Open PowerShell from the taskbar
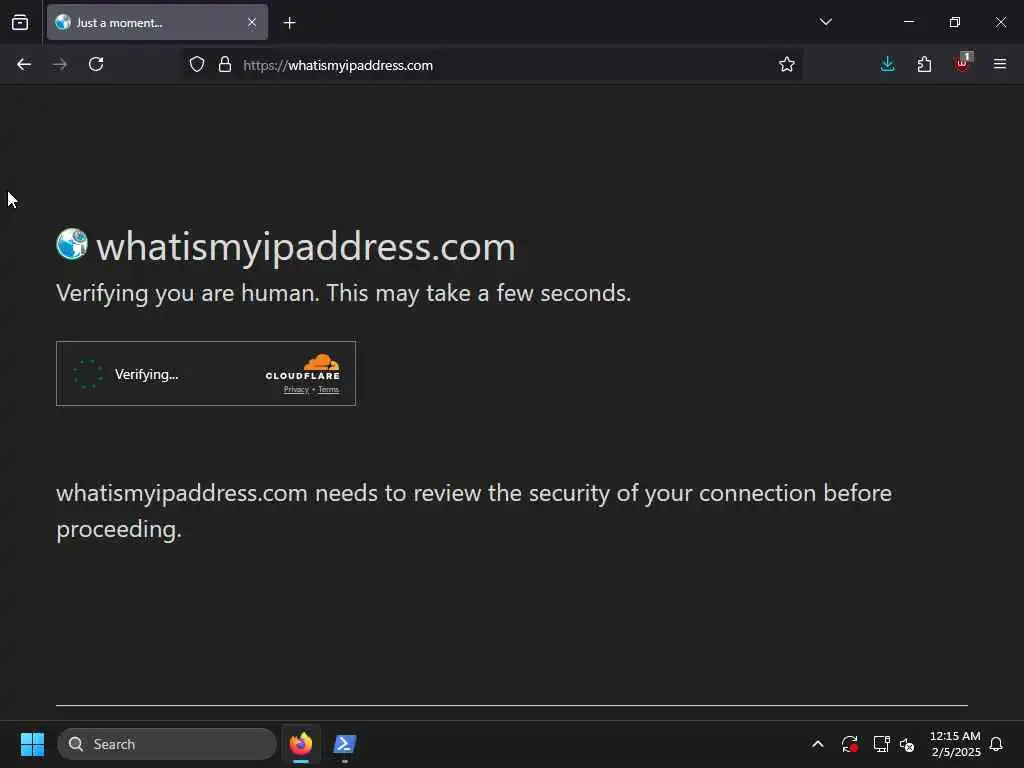Viewport: 1024px width, 768px height. [x=344, y=744]
